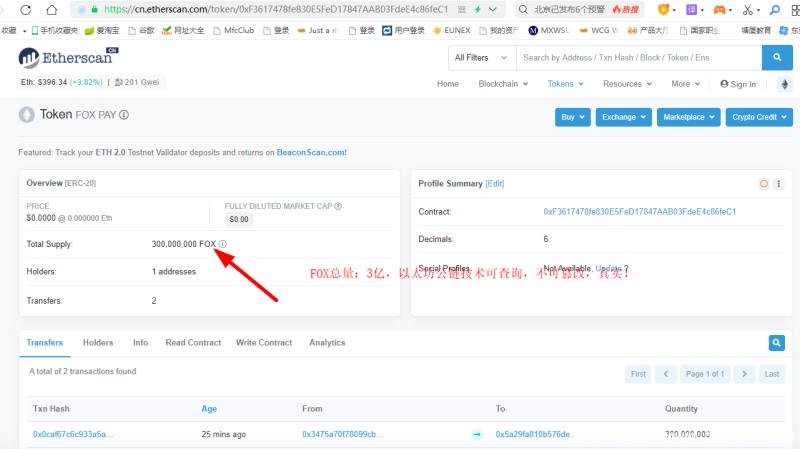Image resolution: width=800 pixels, height=449 pixels.
Task: Open the contract address link
Action: point(639,212)
